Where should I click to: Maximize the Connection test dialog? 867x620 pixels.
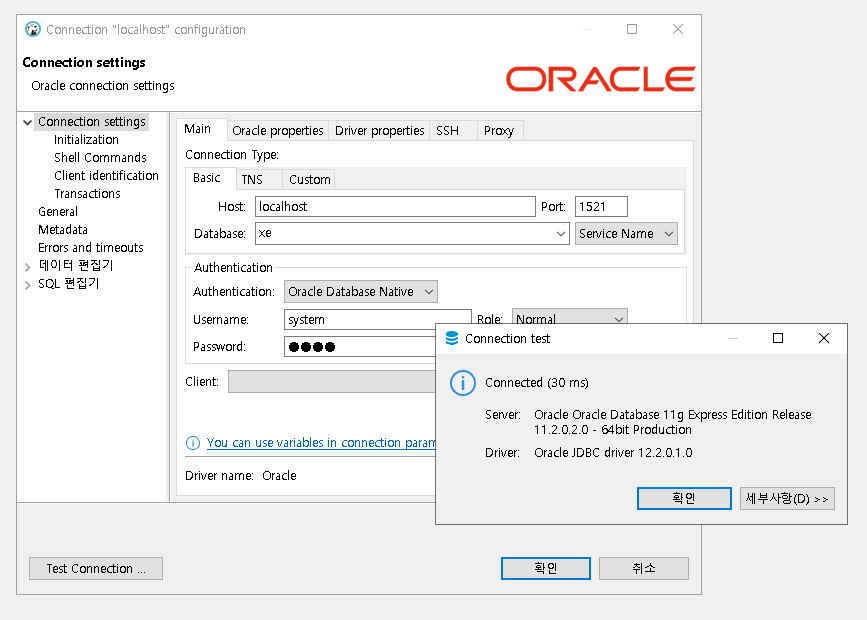click(x=778, y=338)
